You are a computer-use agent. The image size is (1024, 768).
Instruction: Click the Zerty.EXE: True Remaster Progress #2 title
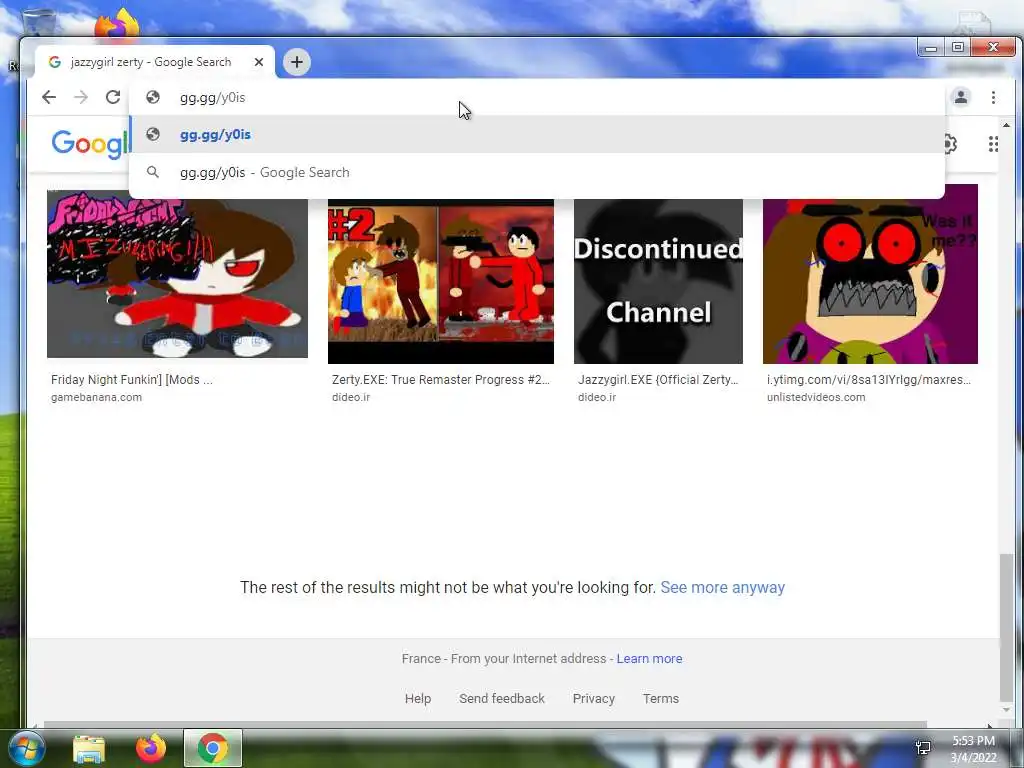click(441, 379)
